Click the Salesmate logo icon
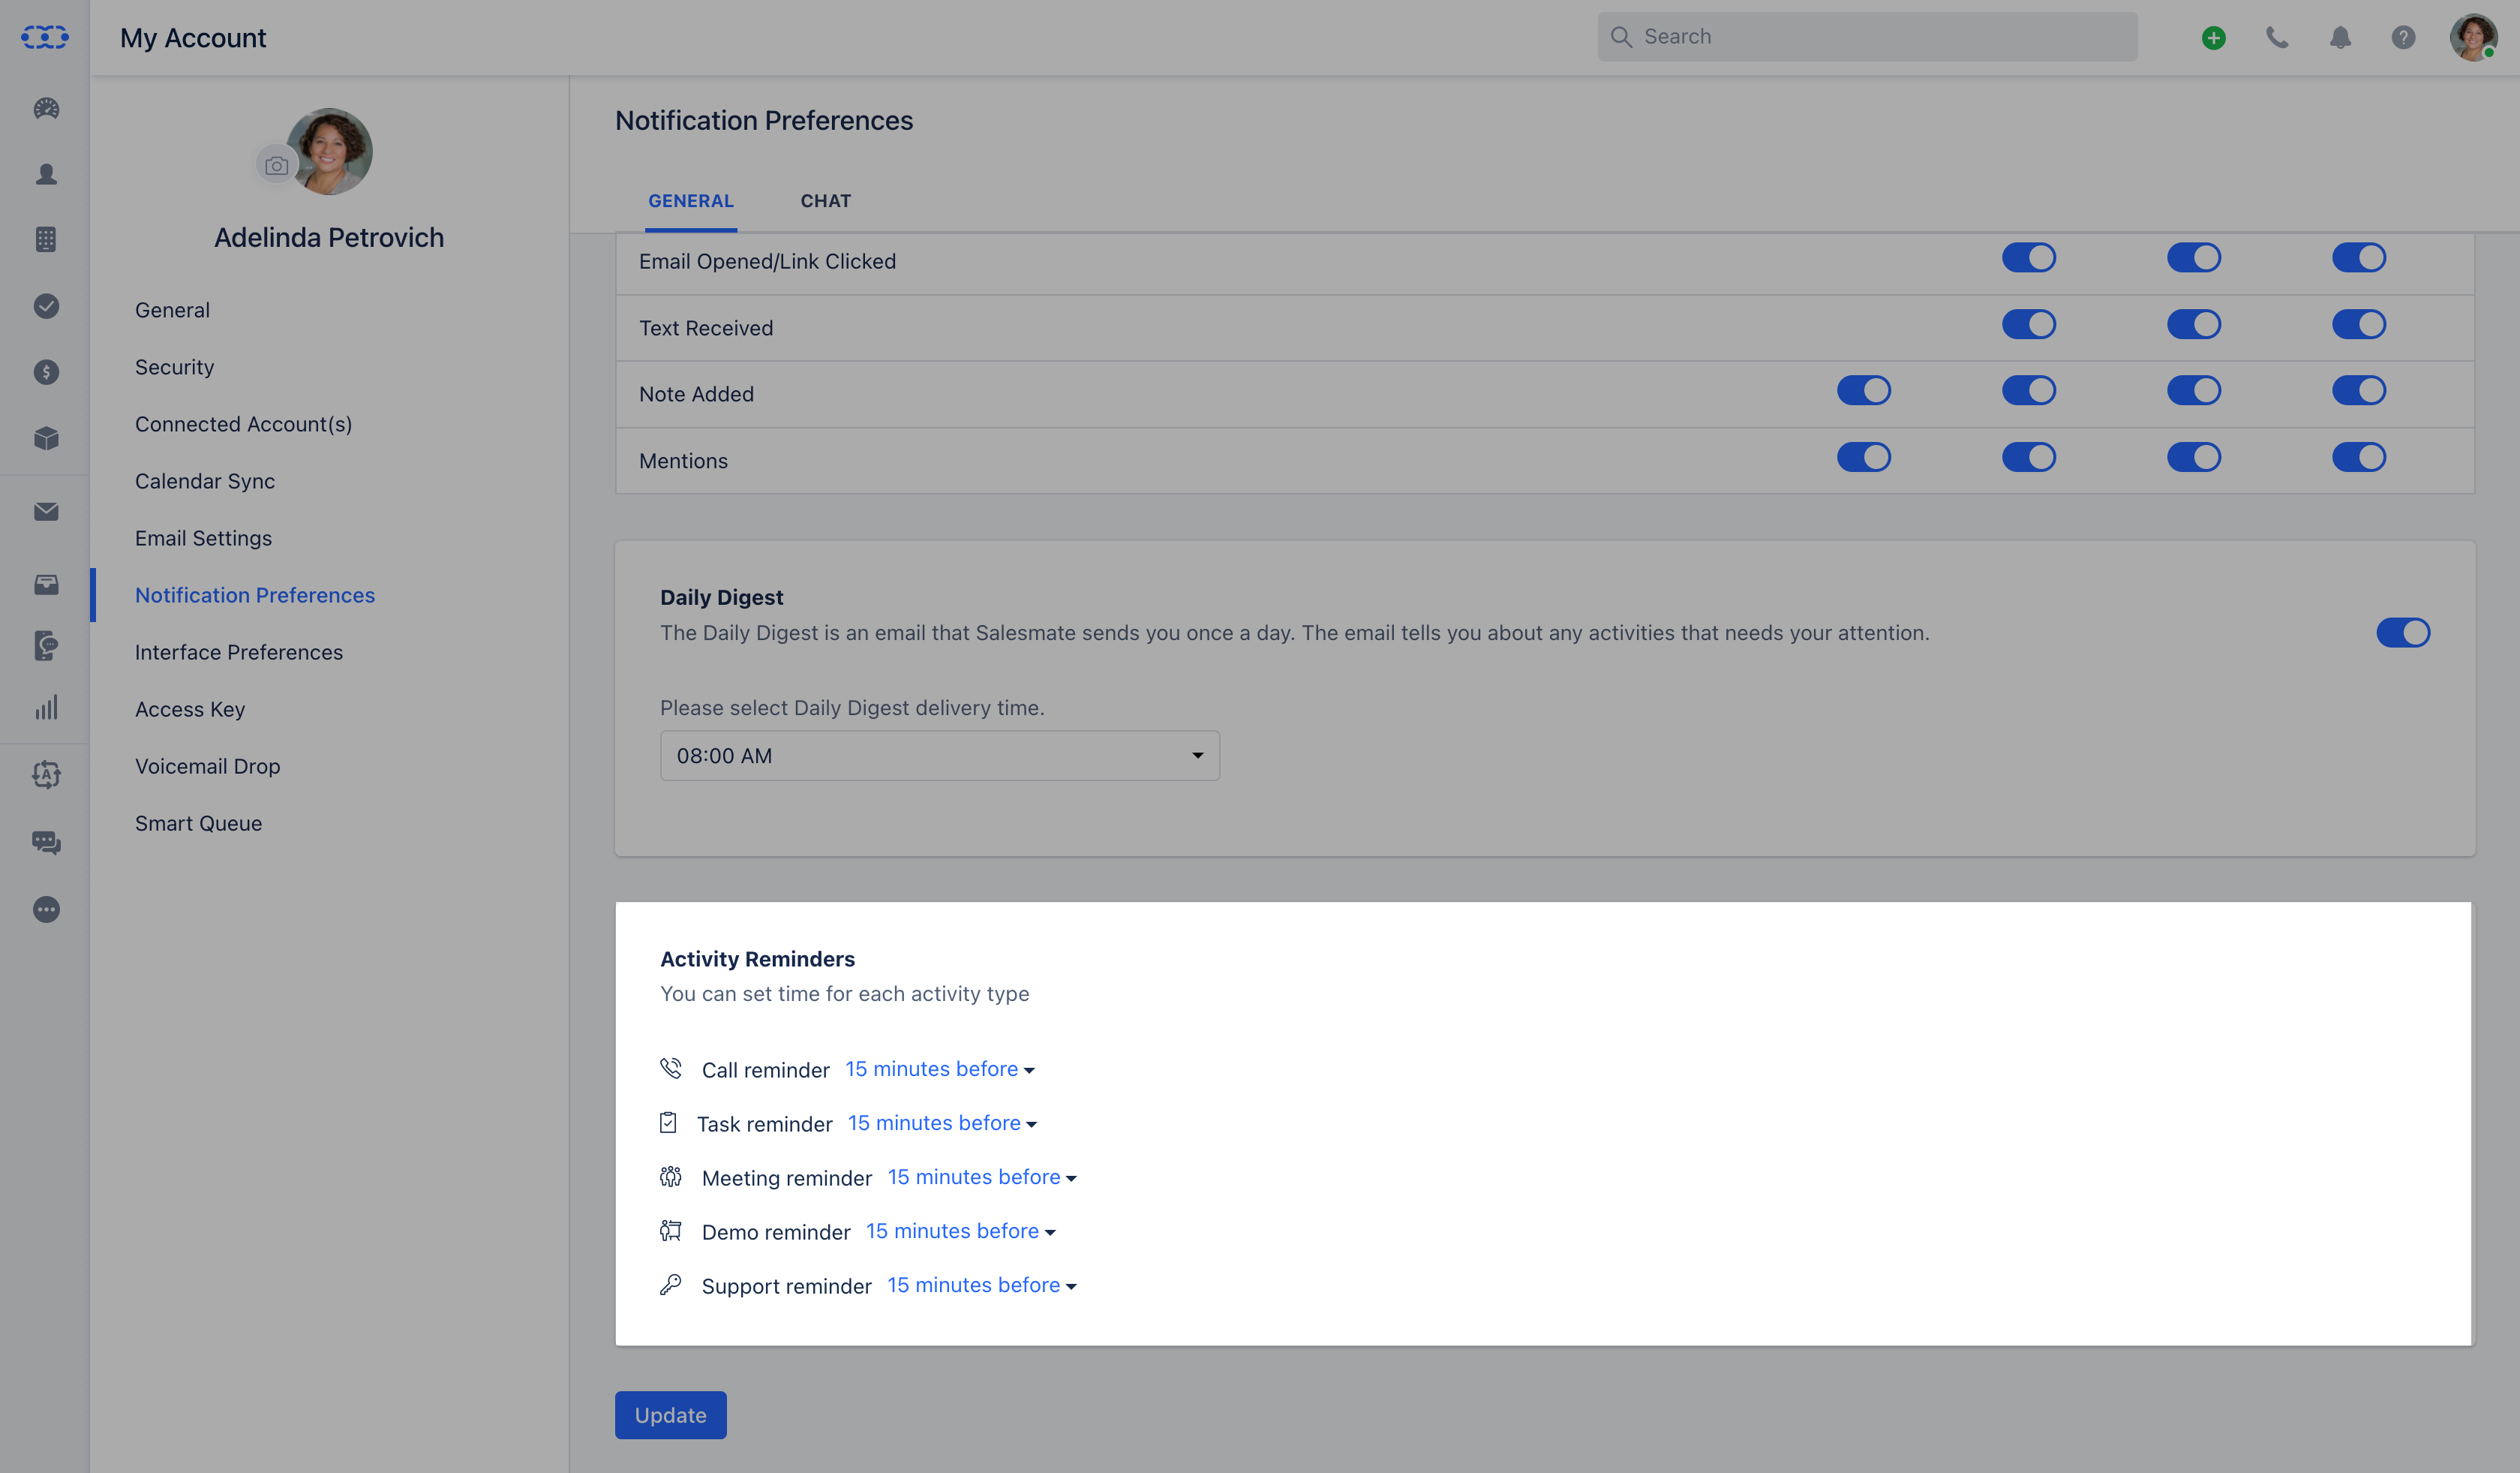 45,37
